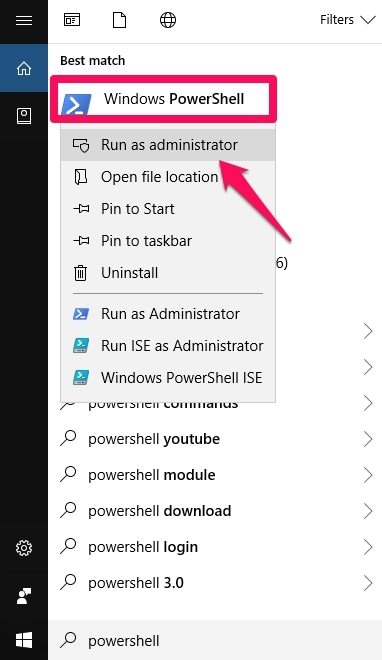The height and width of the screenshot is (660, 382).
Task: Choose Run as administrator with shield icon
Action: pos(168,145)
